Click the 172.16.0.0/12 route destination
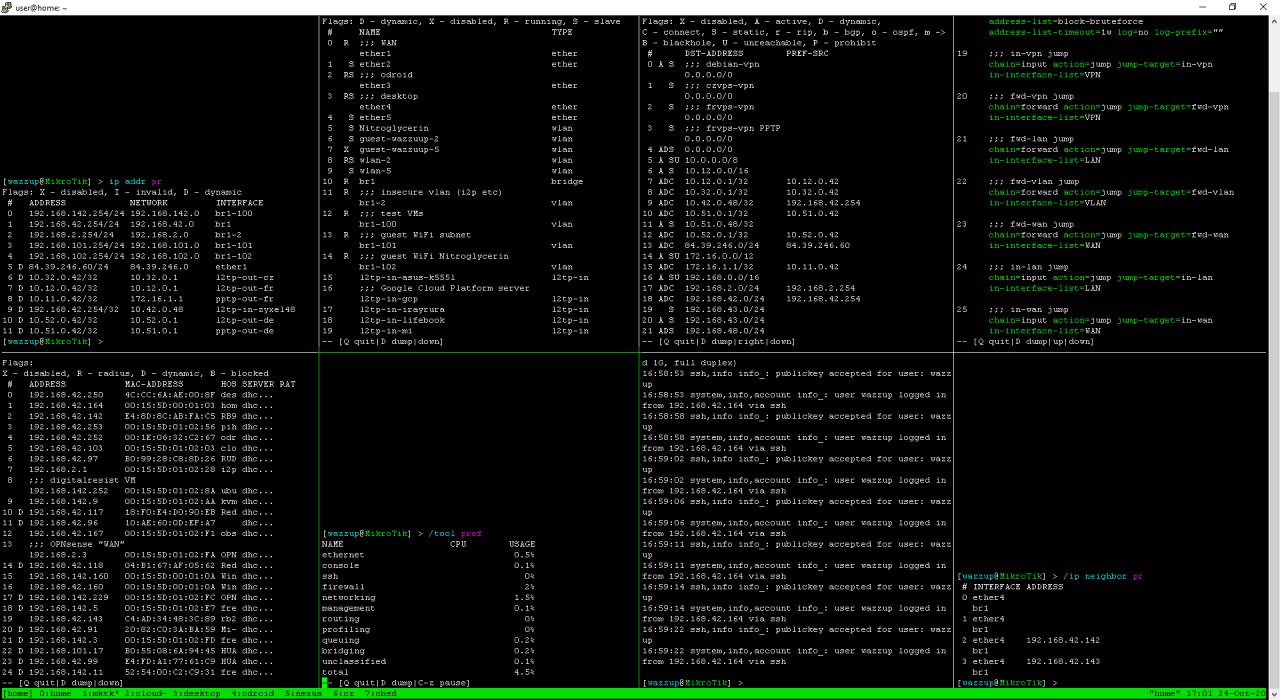The image size is (1280, 700). (x=721, y=256)
